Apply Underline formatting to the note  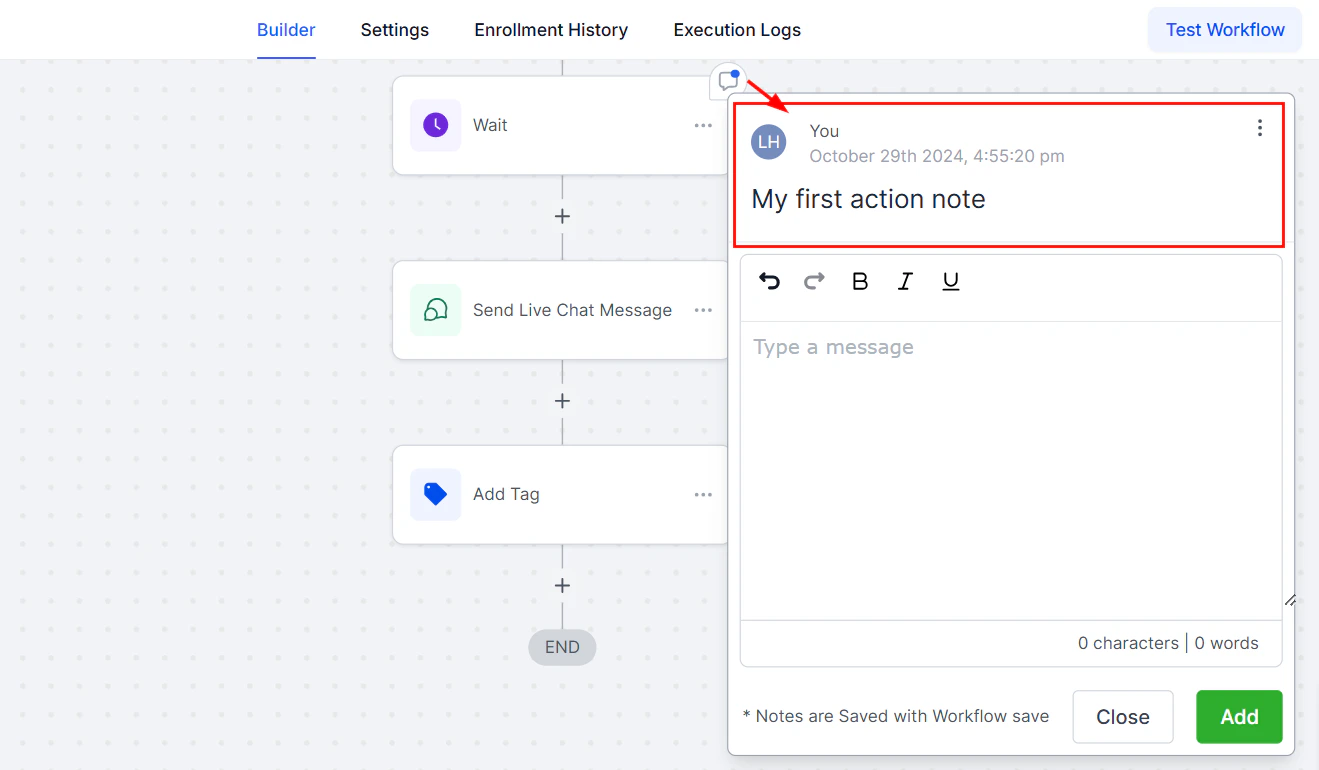pos(950,281)
